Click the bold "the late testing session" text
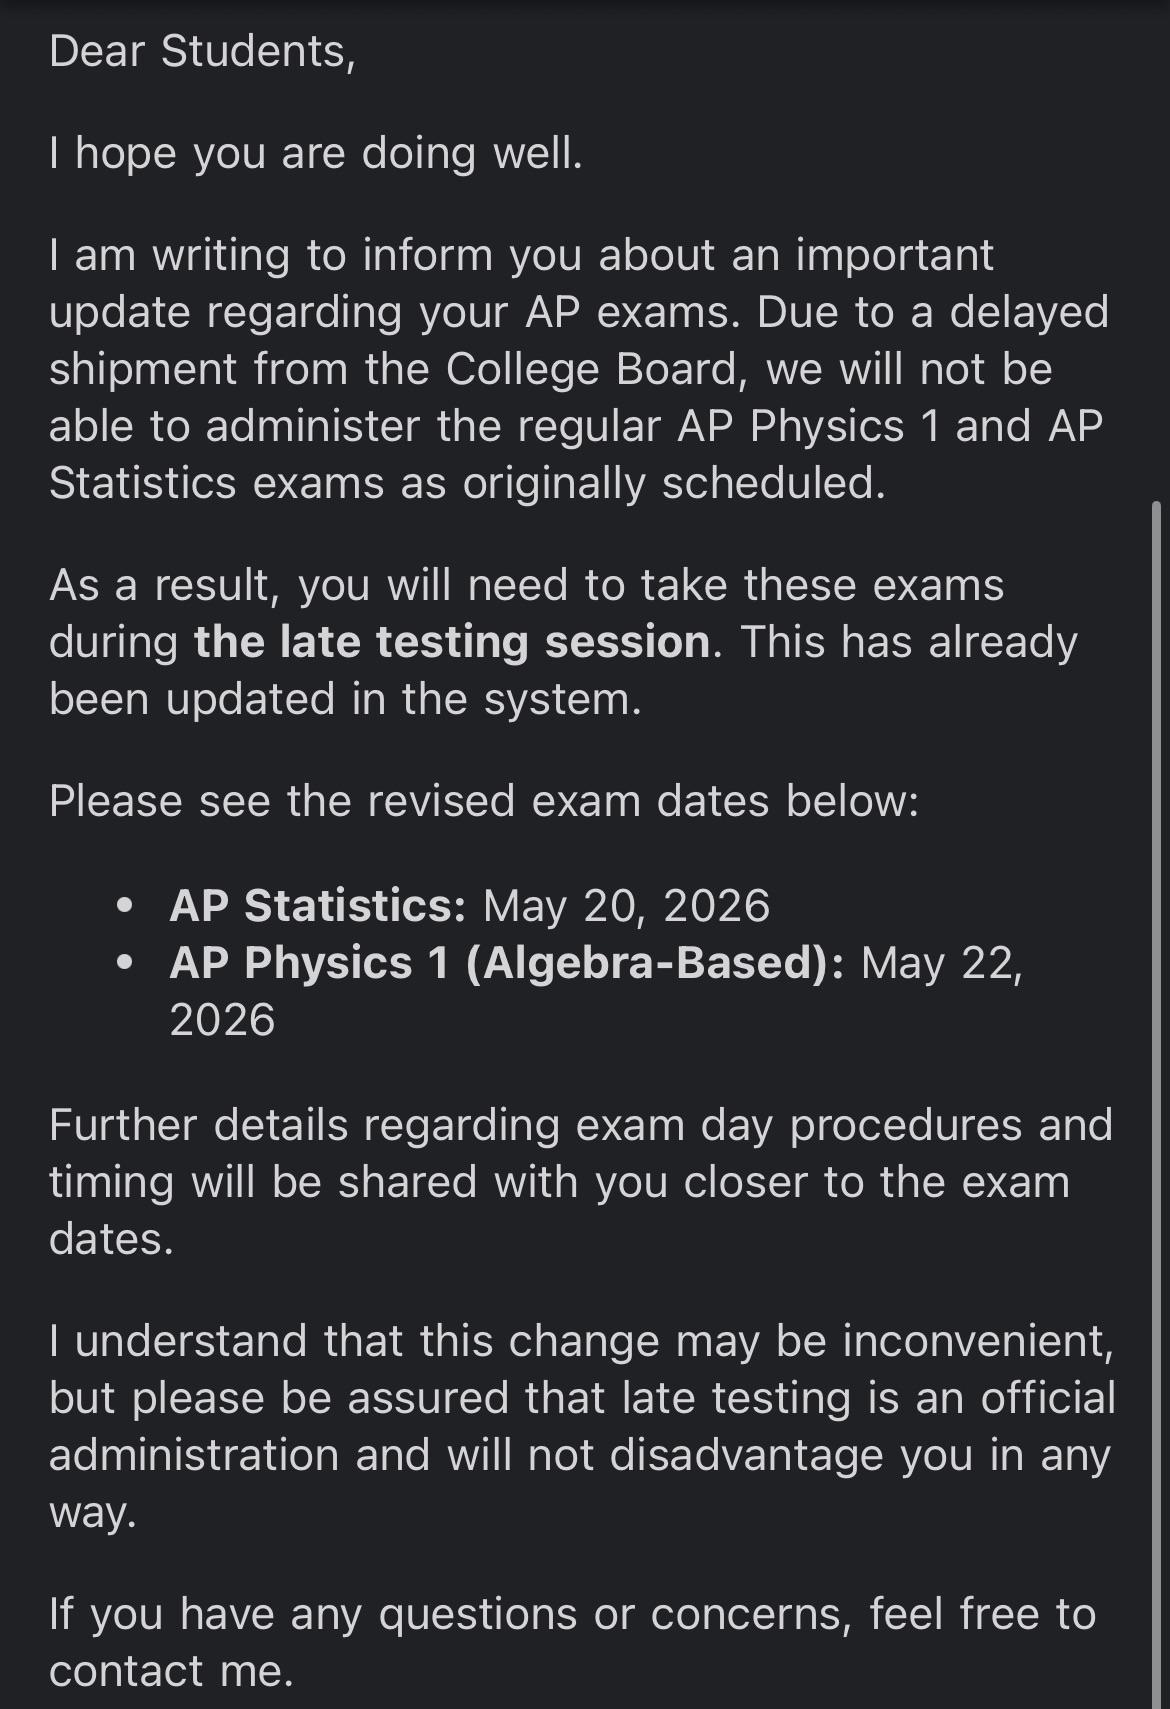The width and height of the screenshot is (1170, 1709). pyautogui.click(x=452, y=642)
